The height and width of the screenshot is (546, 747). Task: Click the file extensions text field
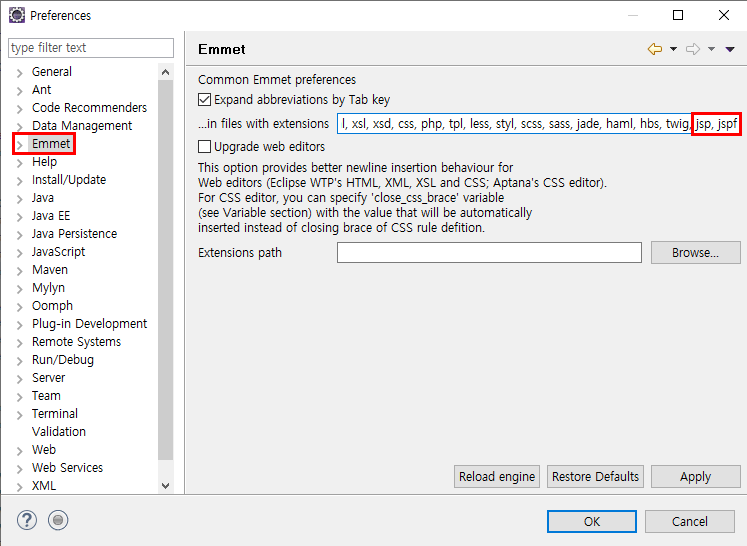point(538,124)
